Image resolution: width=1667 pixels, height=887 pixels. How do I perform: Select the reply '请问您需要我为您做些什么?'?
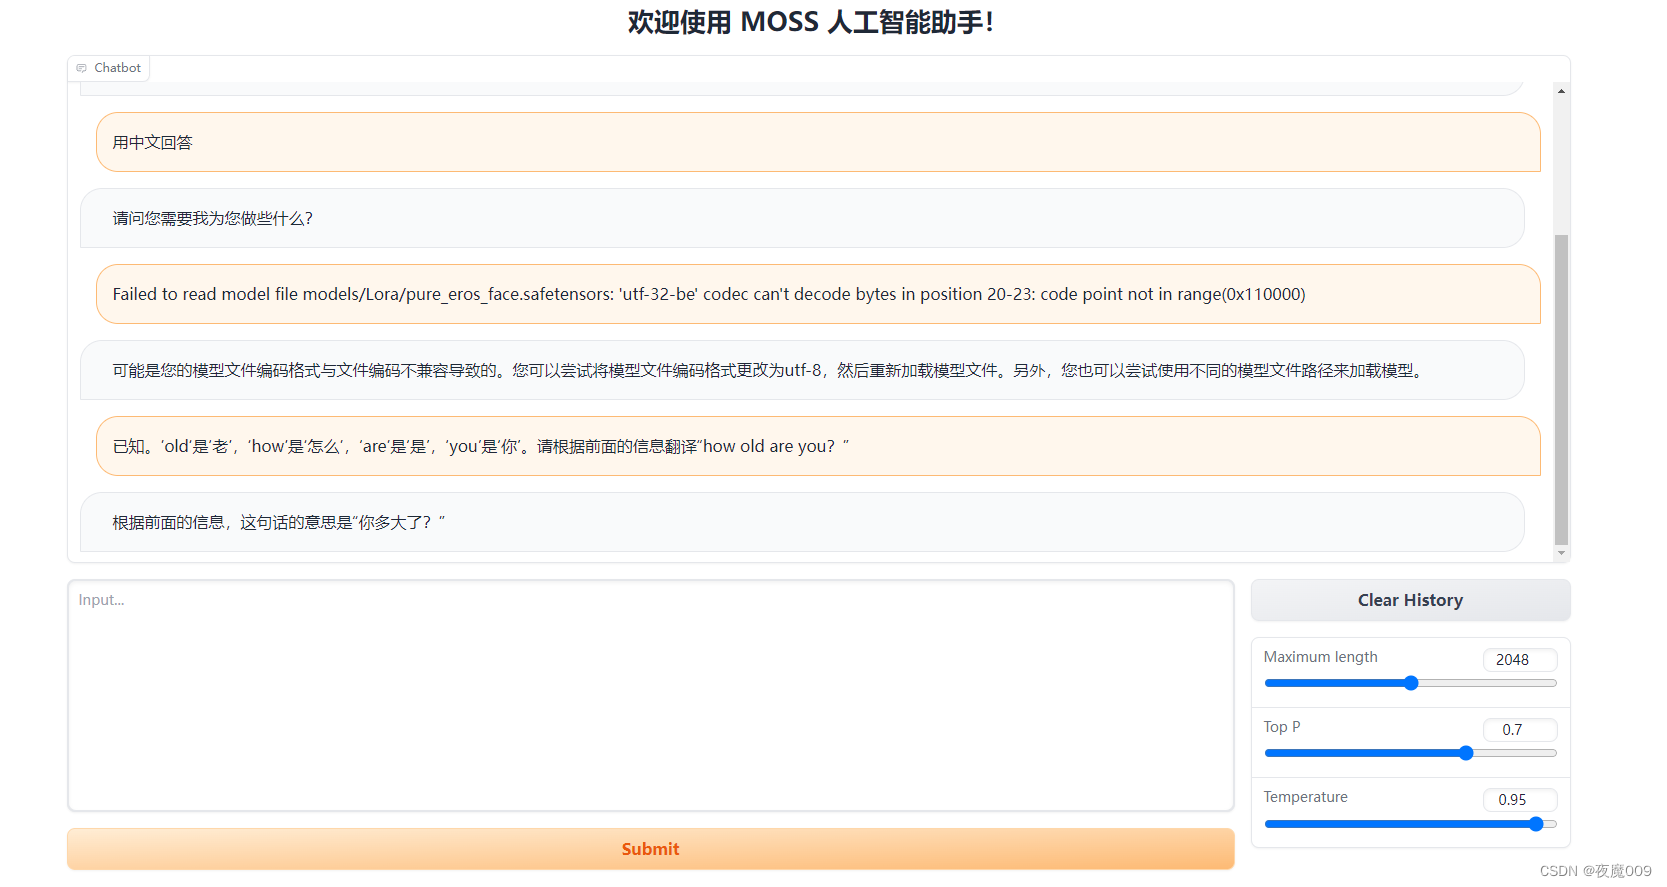click(x=802, y=218)
